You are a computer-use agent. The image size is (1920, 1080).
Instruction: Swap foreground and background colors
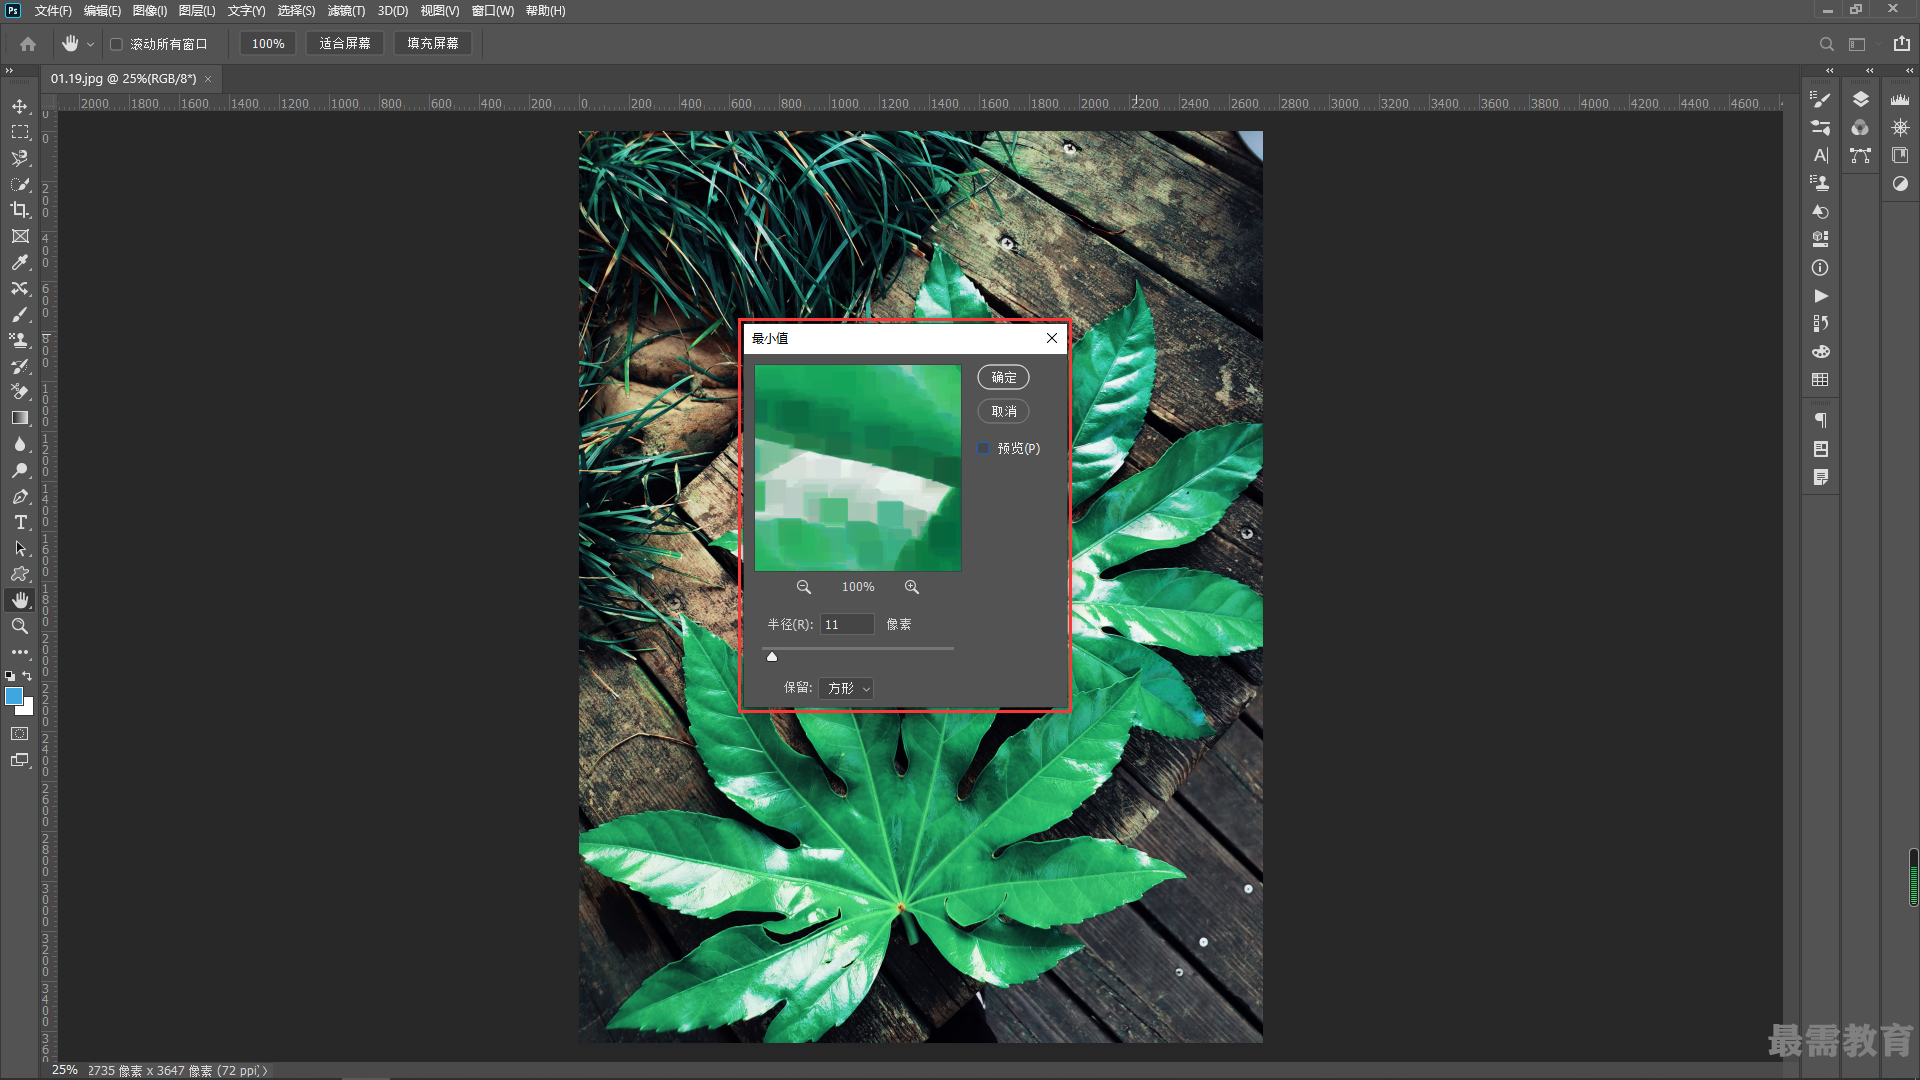(28, 676)
